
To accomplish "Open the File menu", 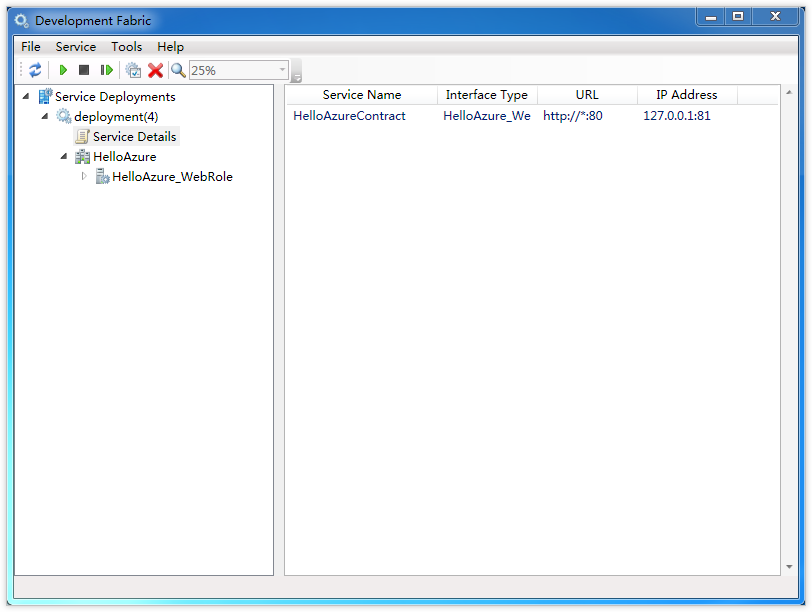I will coord(31,47).
